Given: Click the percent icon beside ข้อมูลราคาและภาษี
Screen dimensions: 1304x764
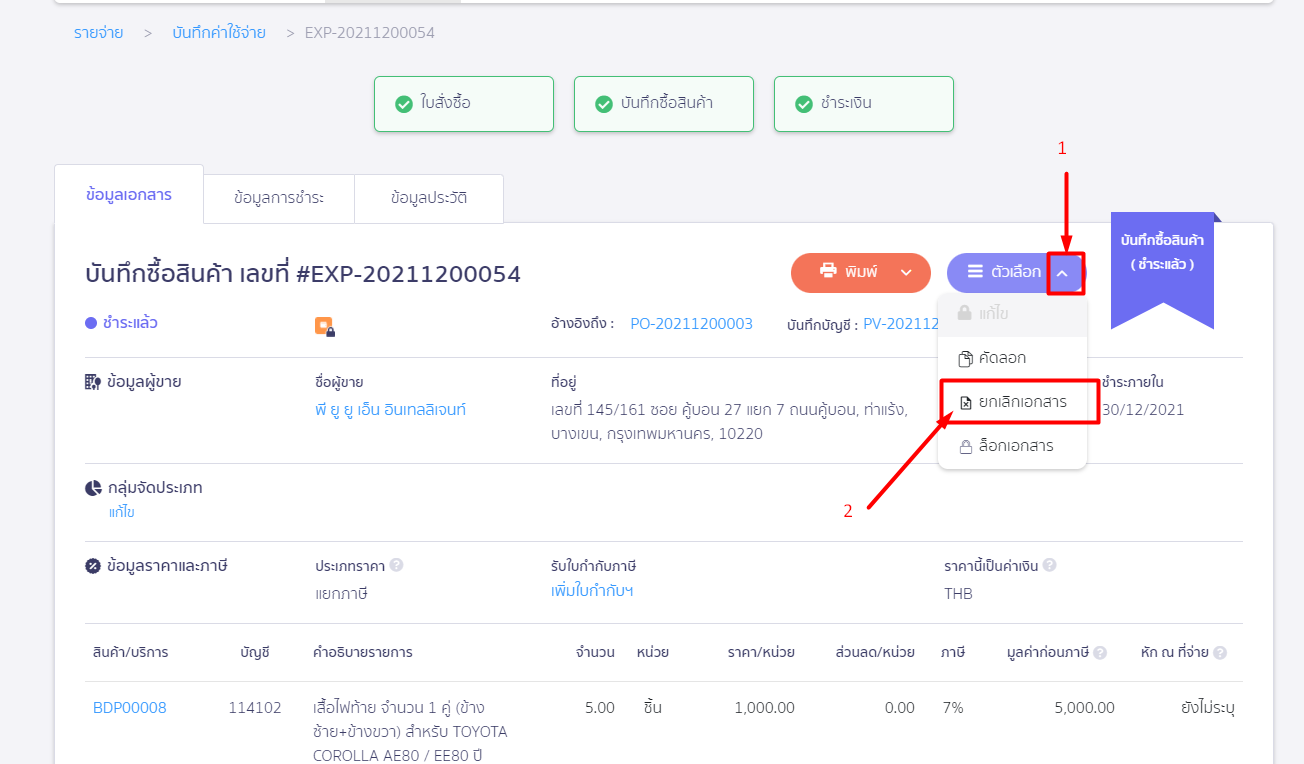Looking at the screenshot, I should 93,566.
